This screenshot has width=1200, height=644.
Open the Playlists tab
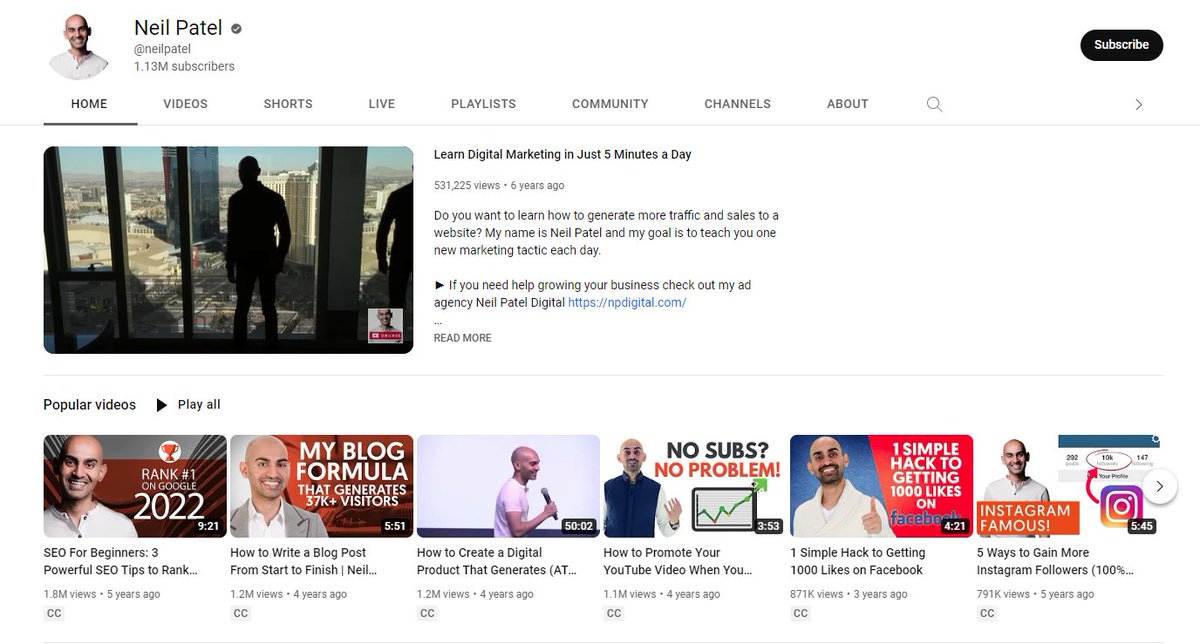point(484,104)
